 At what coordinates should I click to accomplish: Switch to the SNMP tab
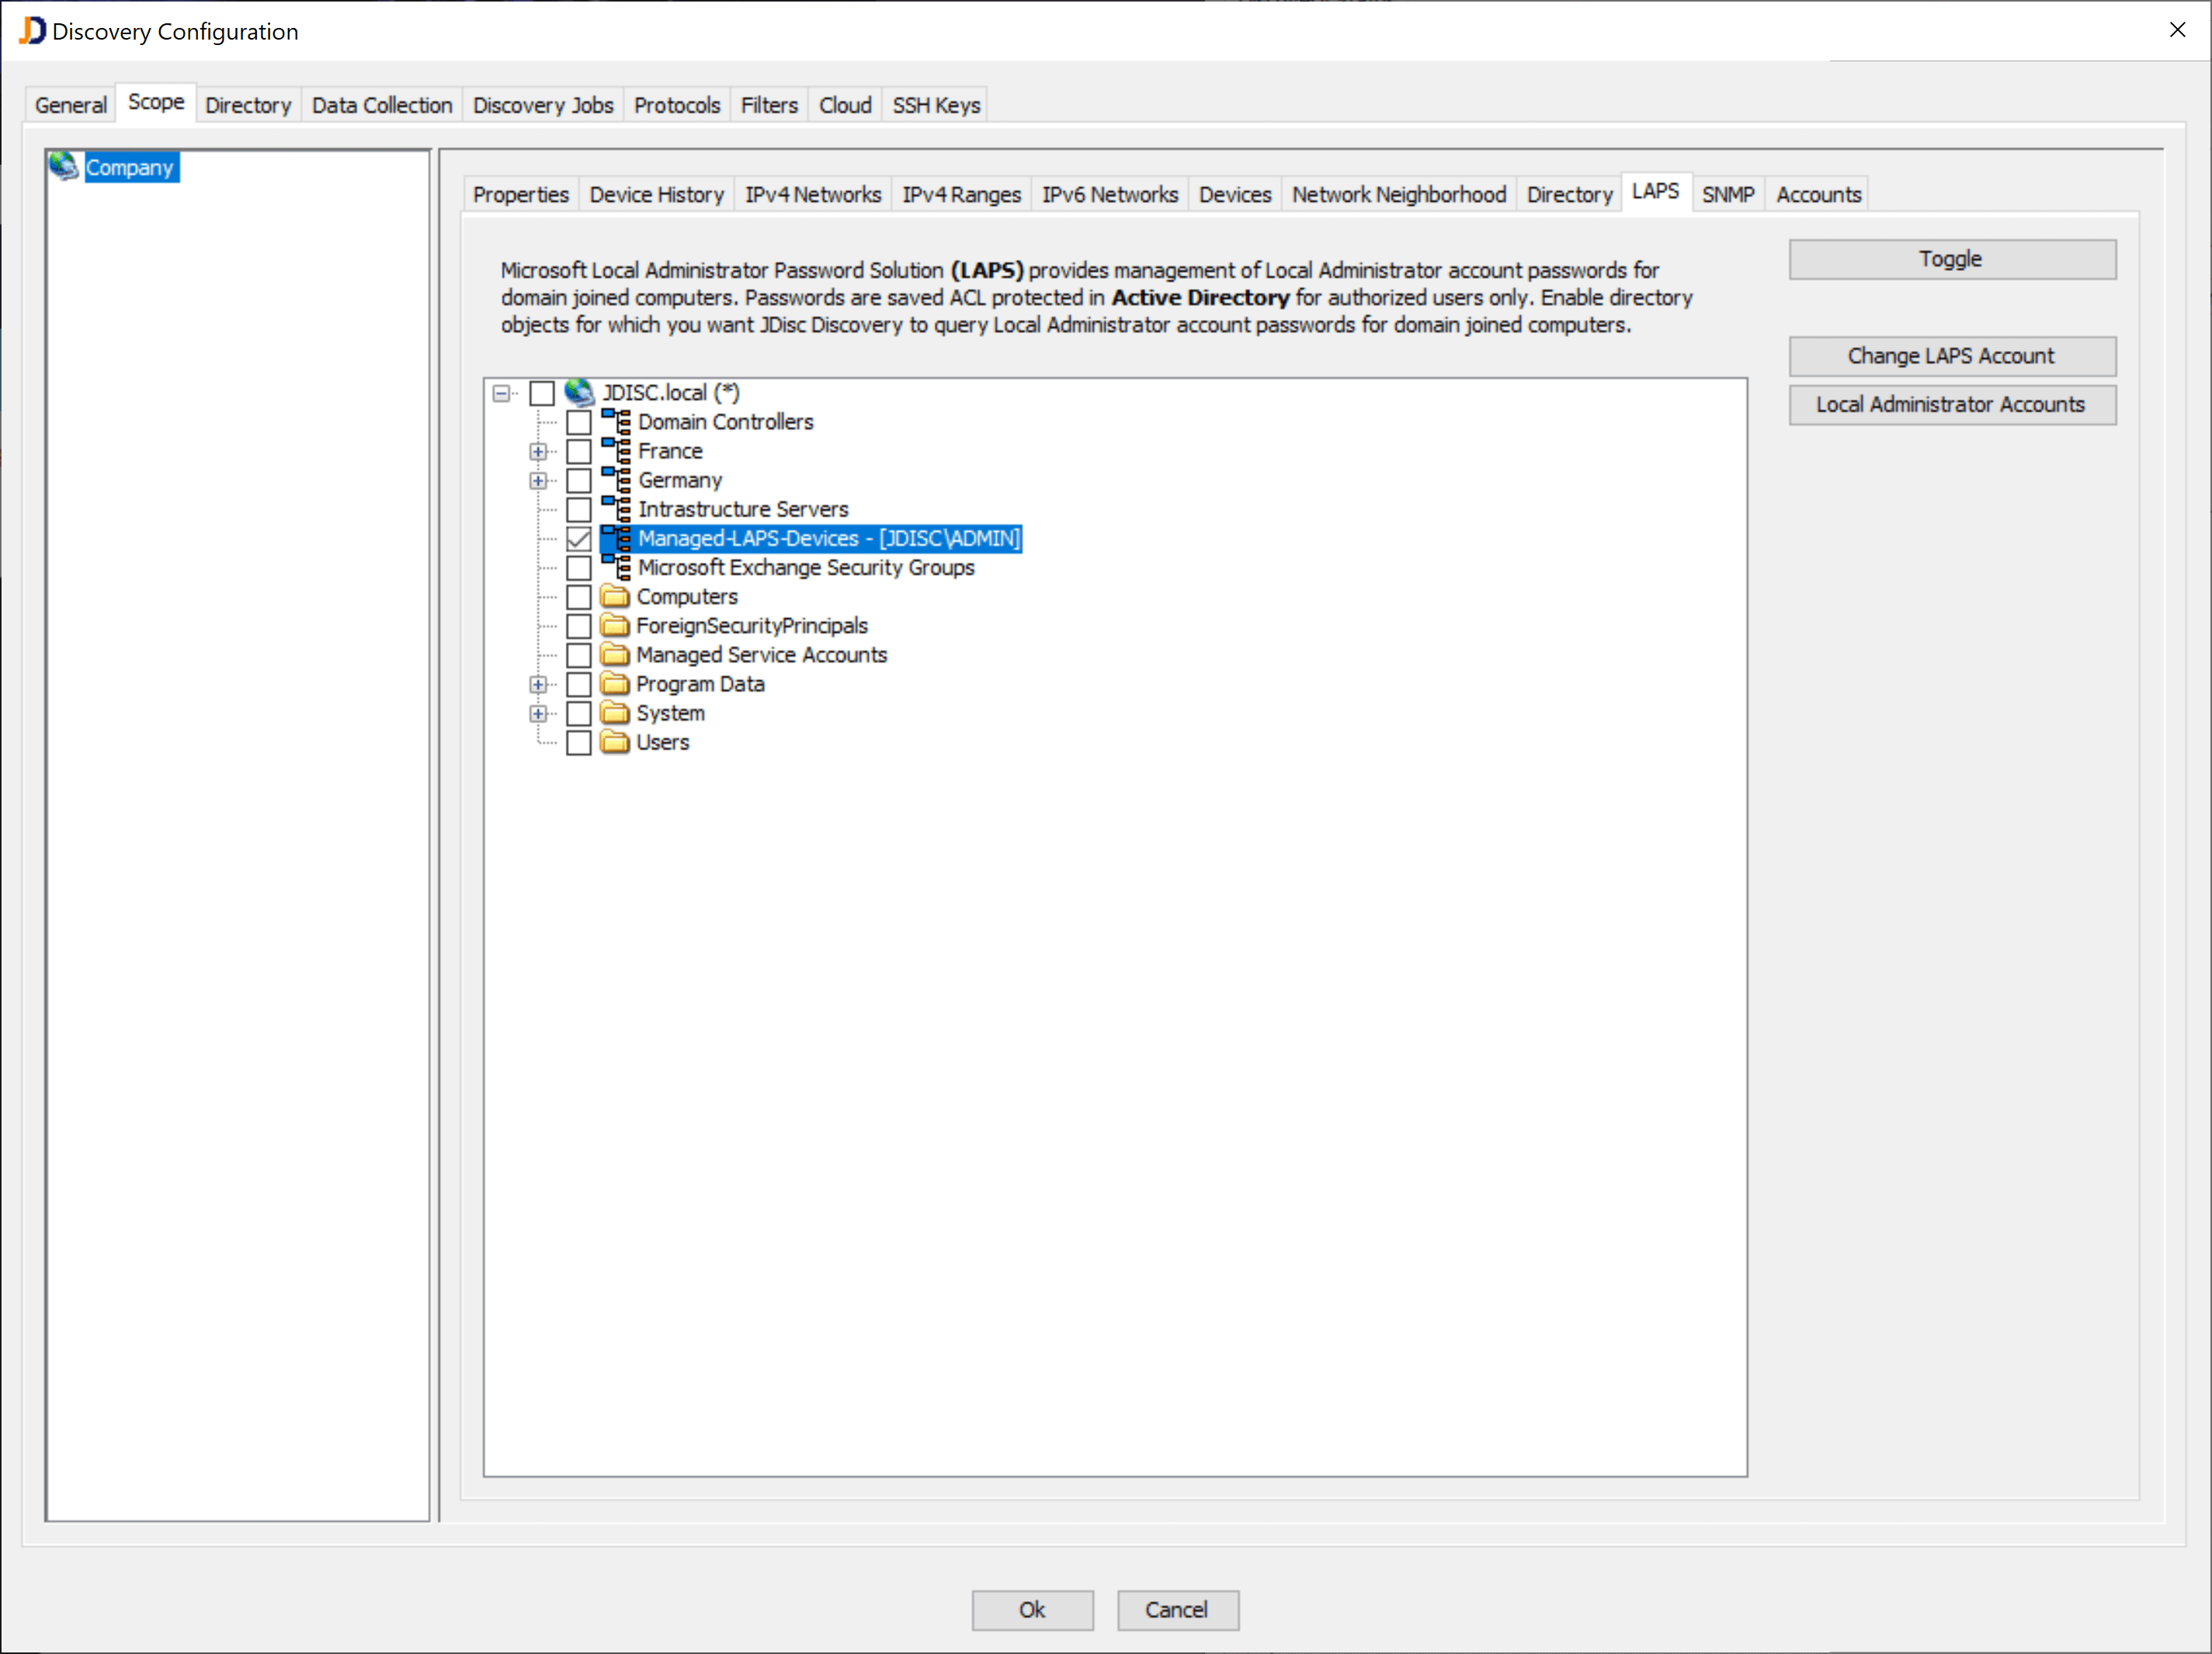pyautogui.click(x=1727, y=195)
